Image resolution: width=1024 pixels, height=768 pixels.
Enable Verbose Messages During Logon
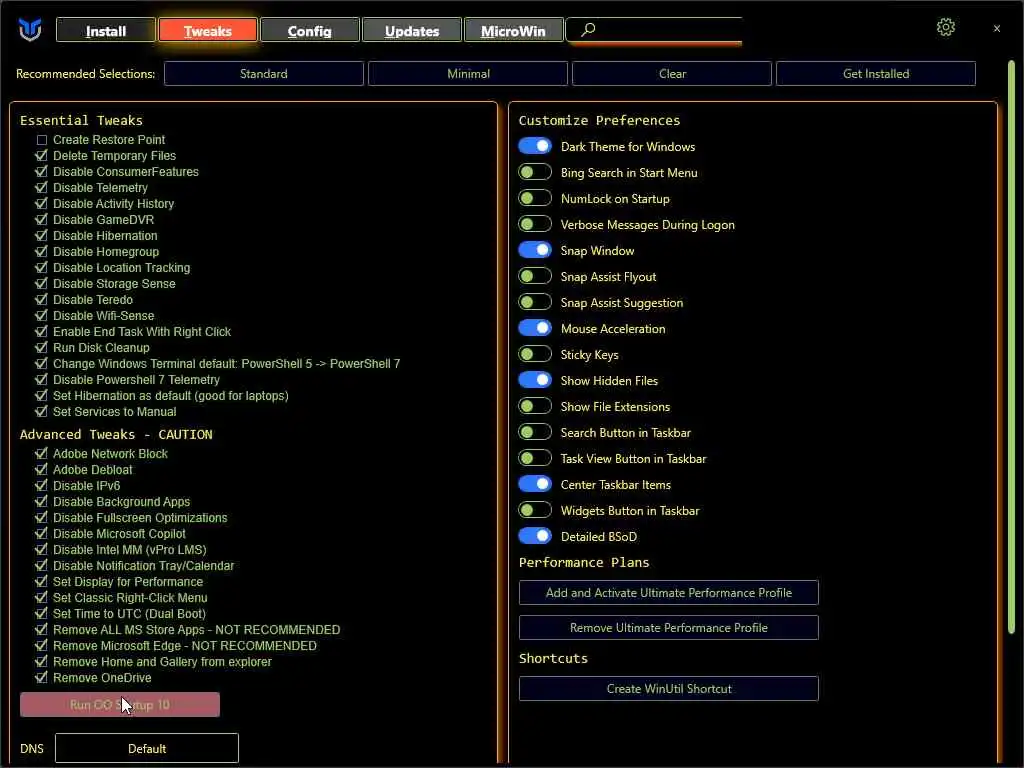tap(535, 224)
